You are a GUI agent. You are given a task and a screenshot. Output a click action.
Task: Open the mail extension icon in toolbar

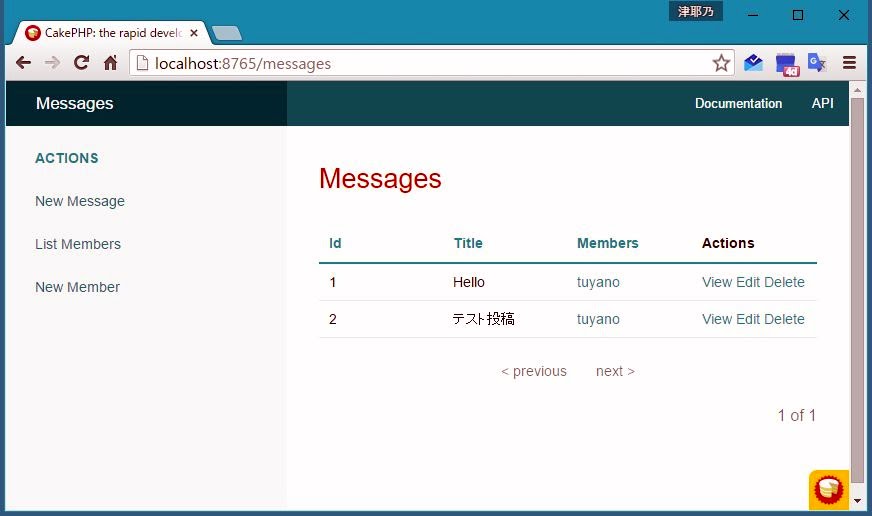tap(753, 63)
